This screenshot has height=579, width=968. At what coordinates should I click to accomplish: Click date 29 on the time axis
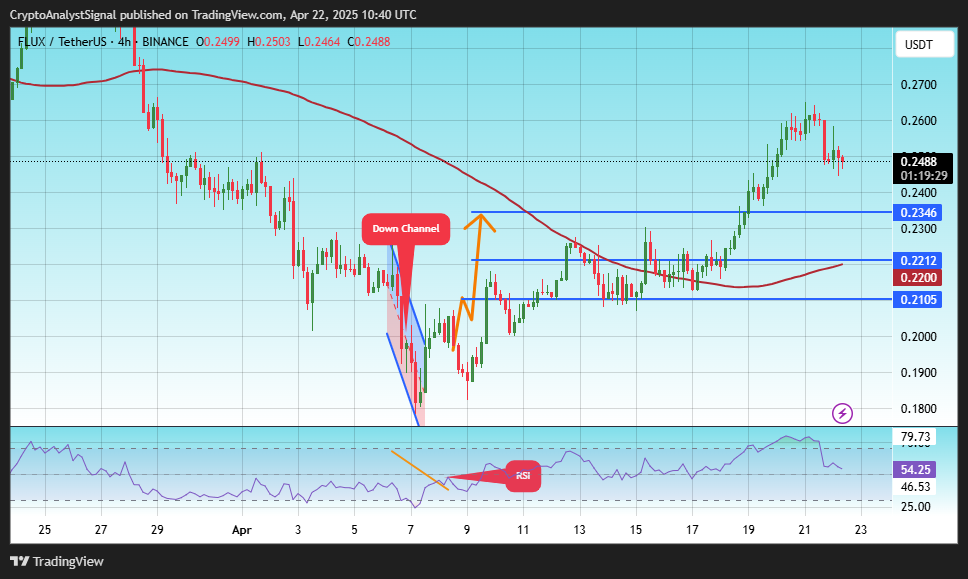157,530
